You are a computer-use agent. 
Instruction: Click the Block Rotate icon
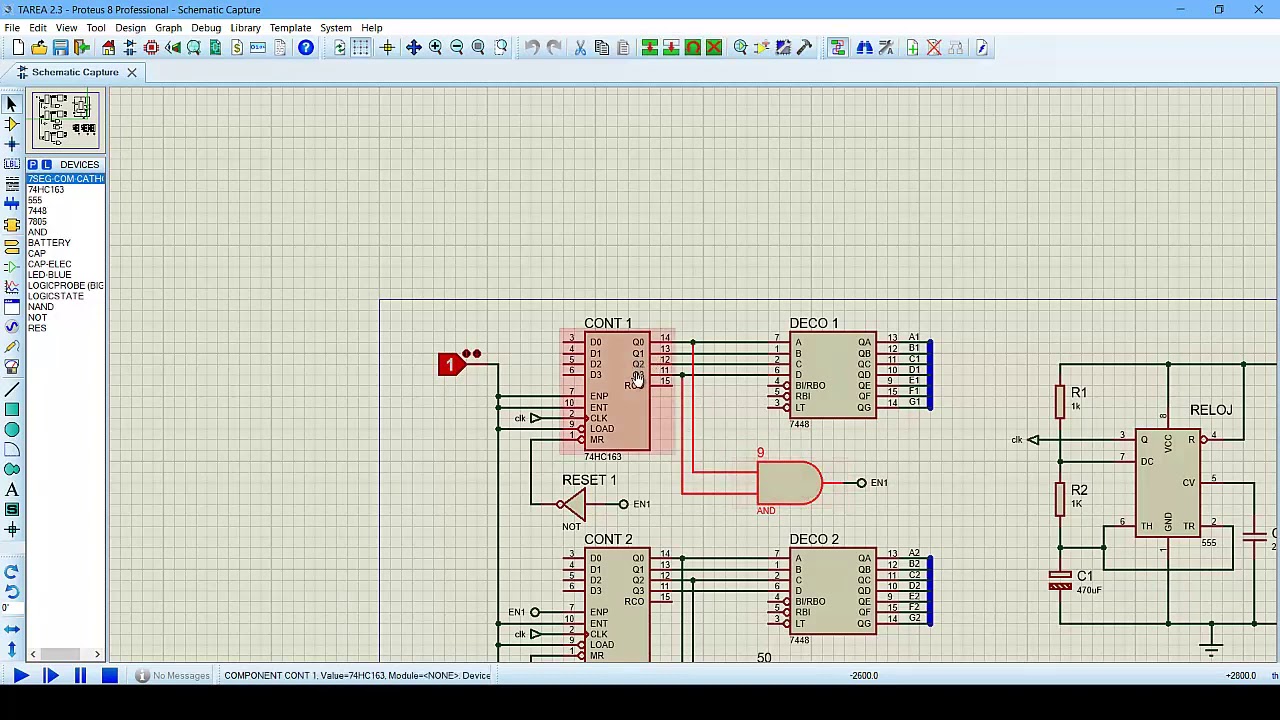692,47
